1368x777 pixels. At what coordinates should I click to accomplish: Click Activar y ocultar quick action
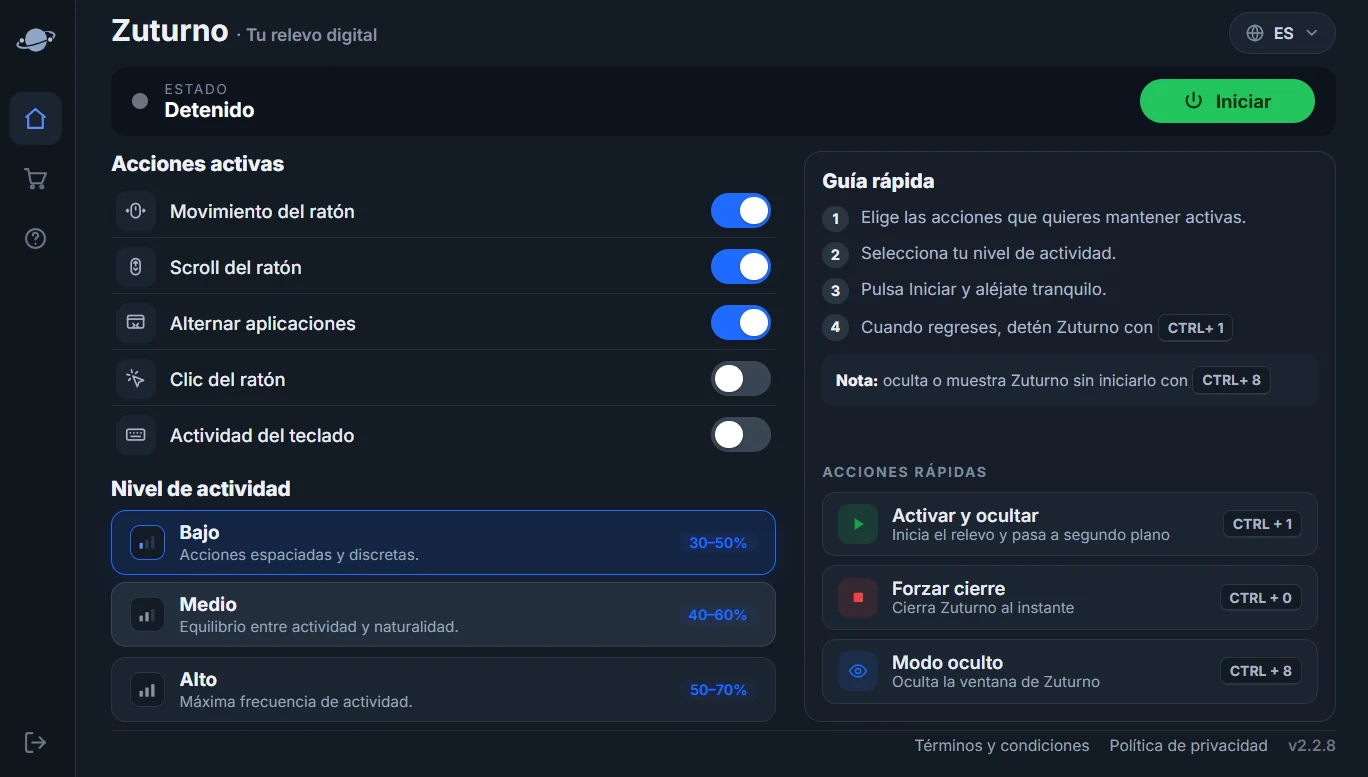tap(1069, 524)
